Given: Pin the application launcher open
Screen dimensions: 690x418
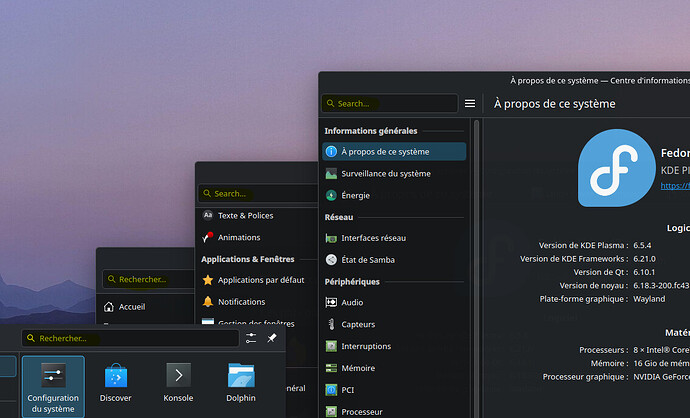Looking at the screenshot, I should click(272, 339).
